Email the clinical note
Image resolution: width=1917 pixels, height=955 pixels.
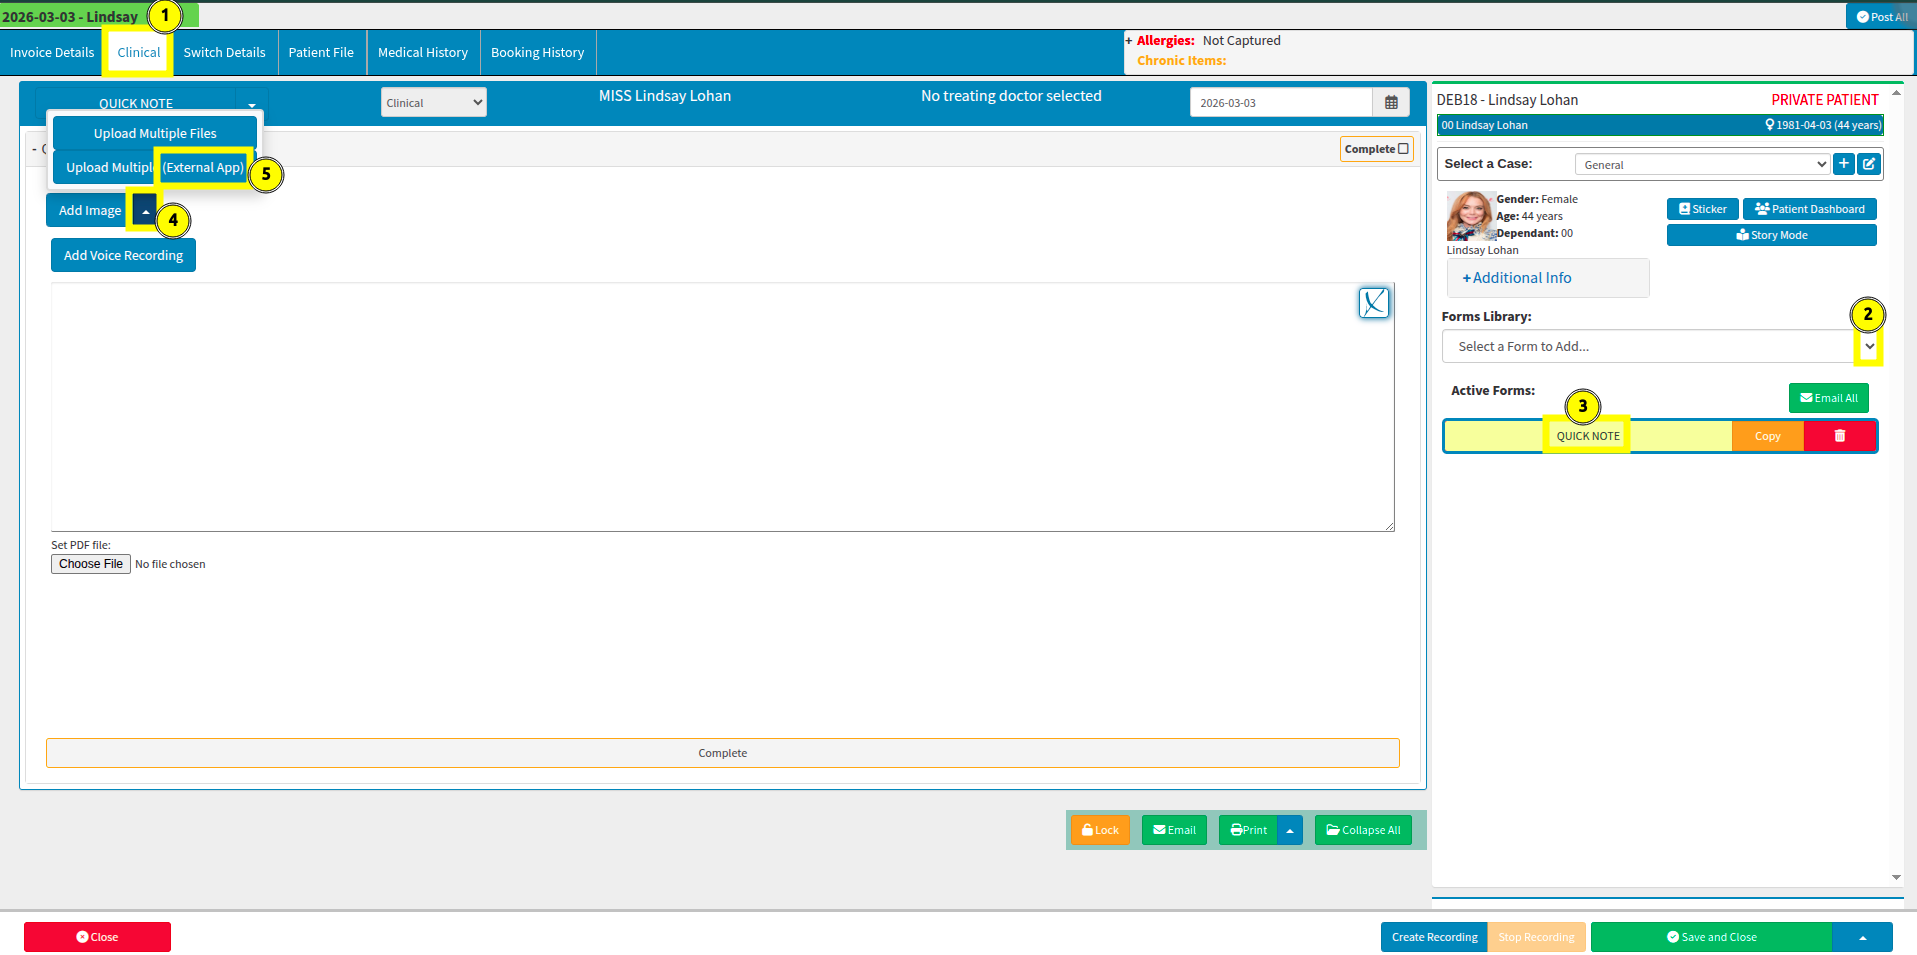1174,830
